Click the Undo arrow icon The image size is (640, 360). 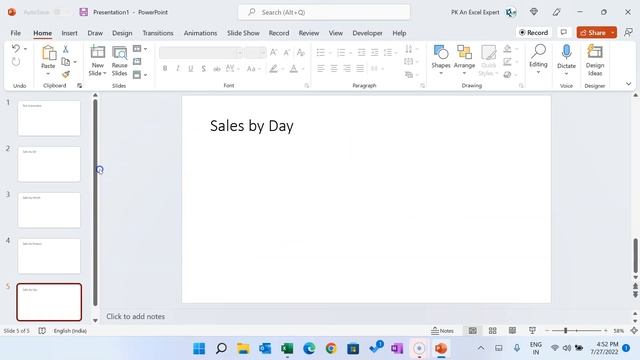click(x=16, y=49)
